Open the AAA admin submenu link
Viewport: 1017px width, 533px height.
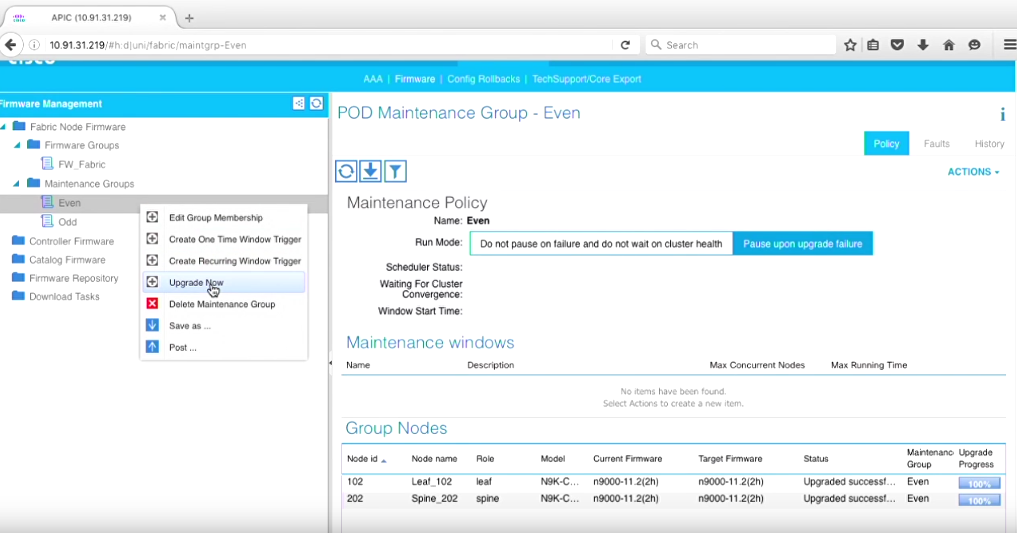pos(373,79)
